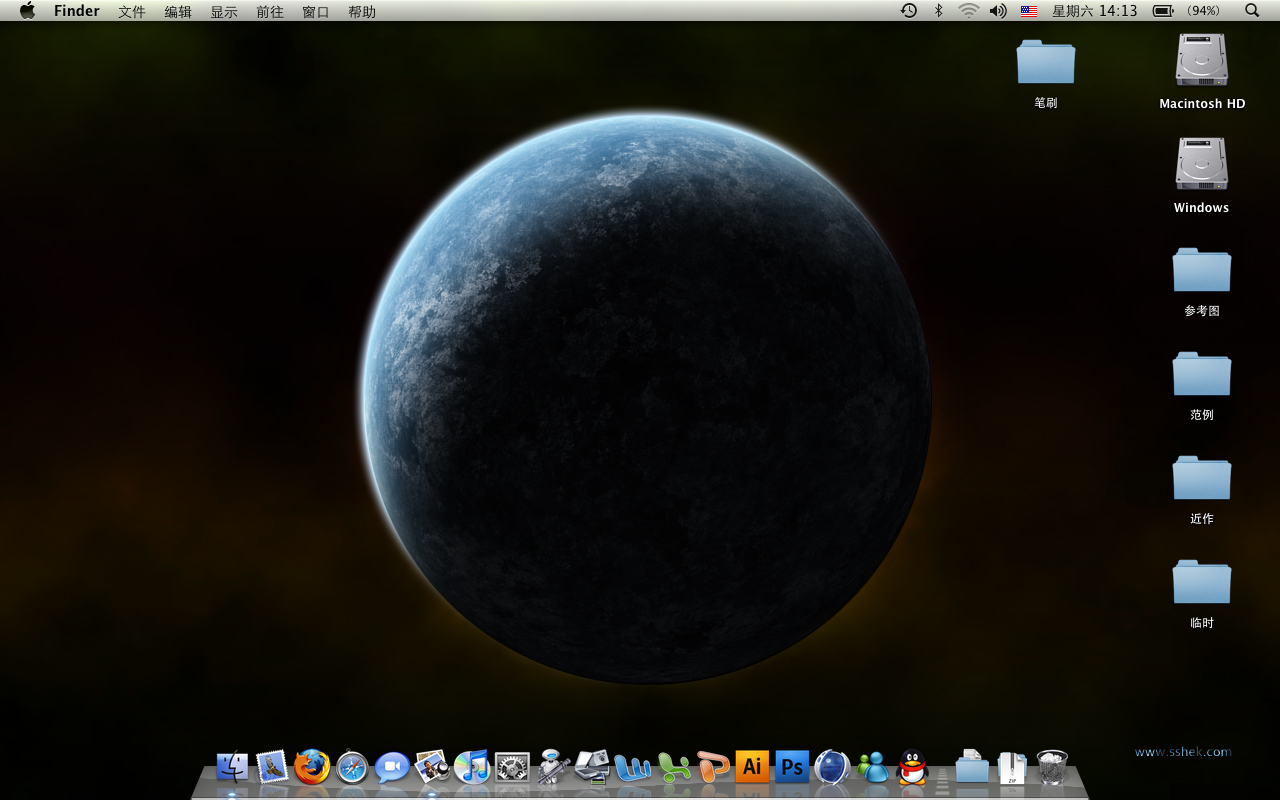This screenshot has width=1280, height=800.
Task: Launch Automator robot icon
Action: pyautogui.click(x=552, y=767)
